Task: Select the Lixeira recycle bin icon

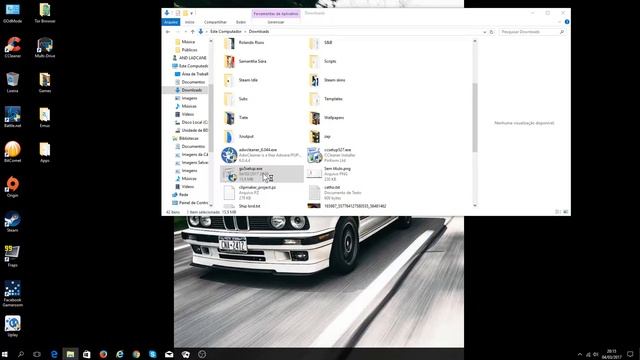Action: (x=12, y=82)
